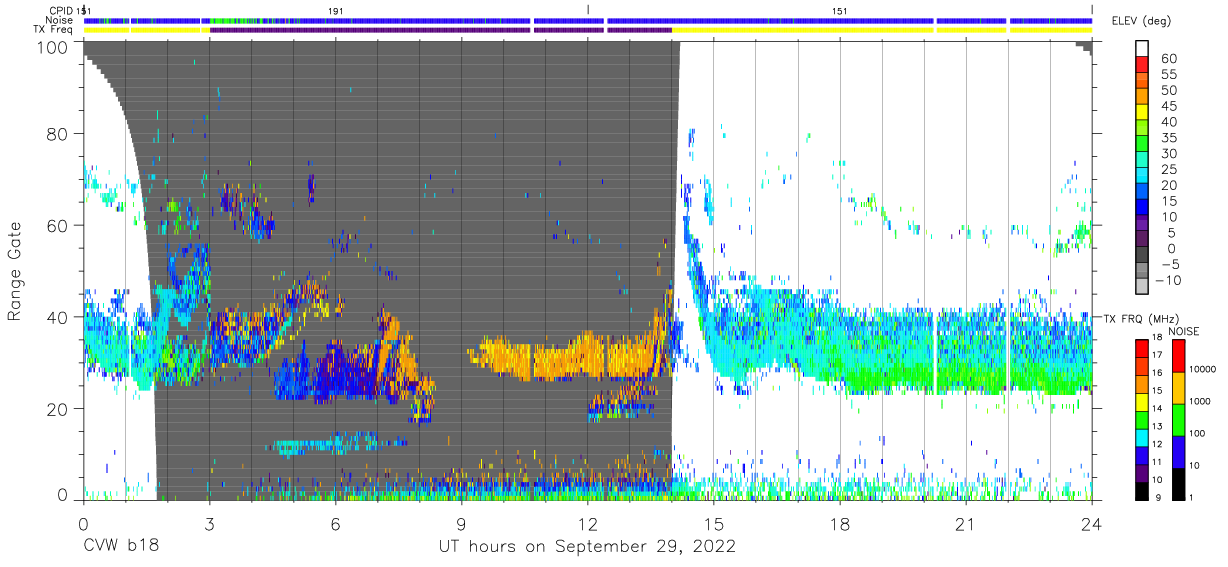Viewport: 1228px width, 567px height.
Task: Click the purple TX Freq strip above hour 6
Action: (368, 30)
